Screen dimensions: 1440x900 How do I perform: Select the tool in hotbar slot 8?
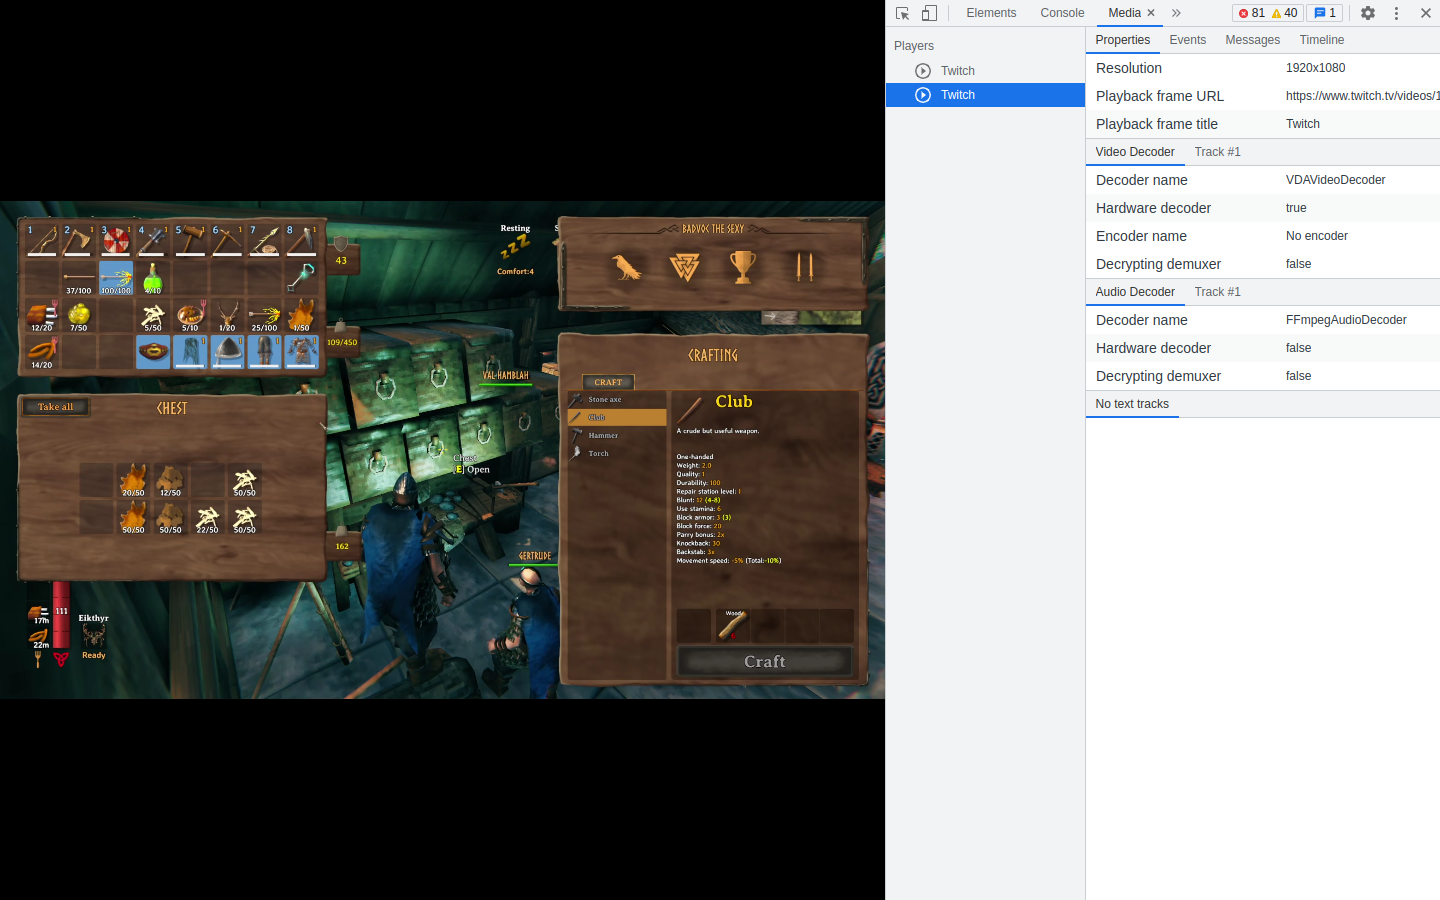(301, 240)
